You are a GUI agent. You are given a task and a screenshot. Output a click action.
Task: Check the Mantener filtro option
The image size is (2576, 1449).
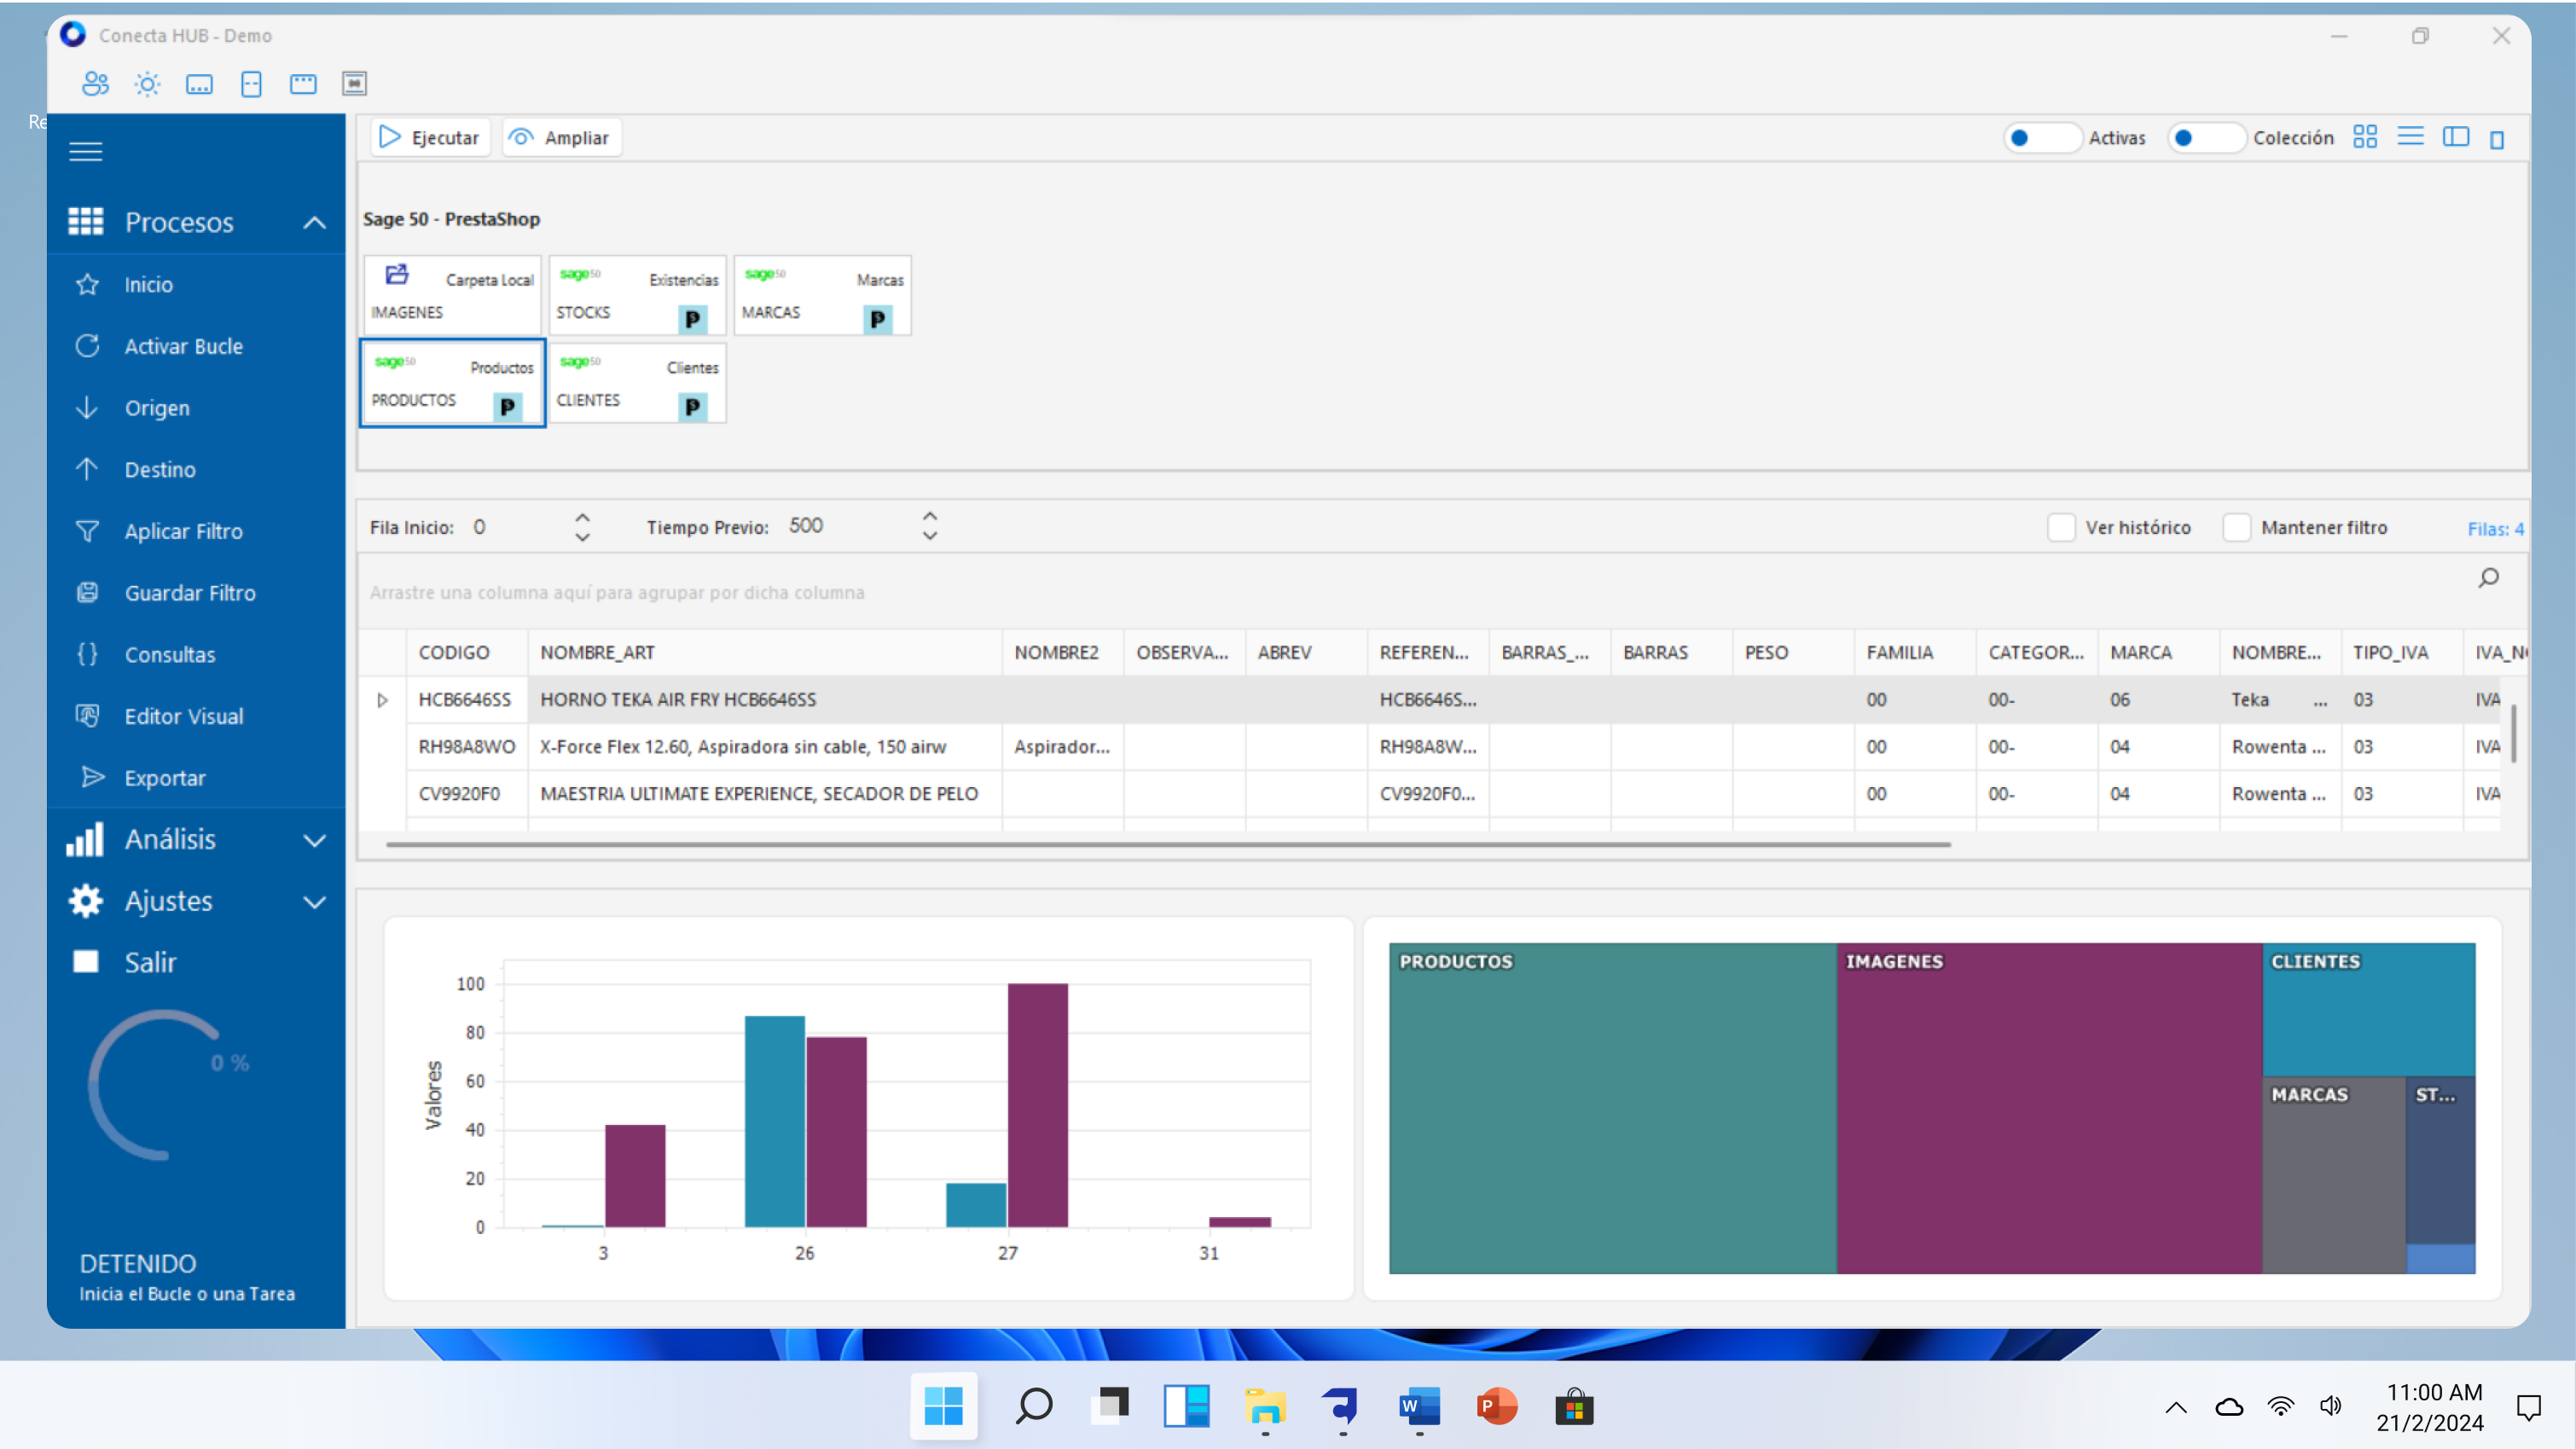point(2236,527)
